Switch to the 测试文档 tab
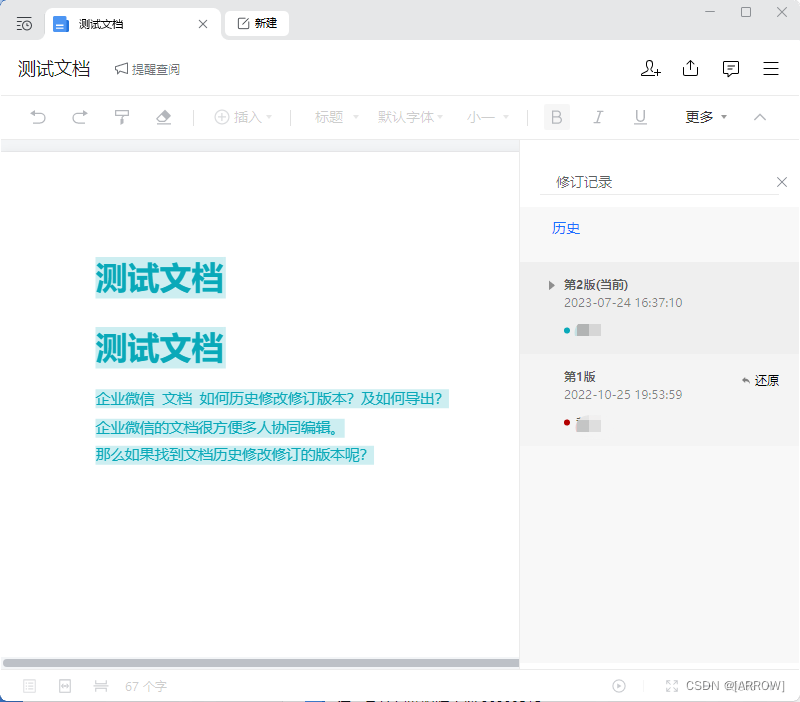 click(x=133, y=24)
